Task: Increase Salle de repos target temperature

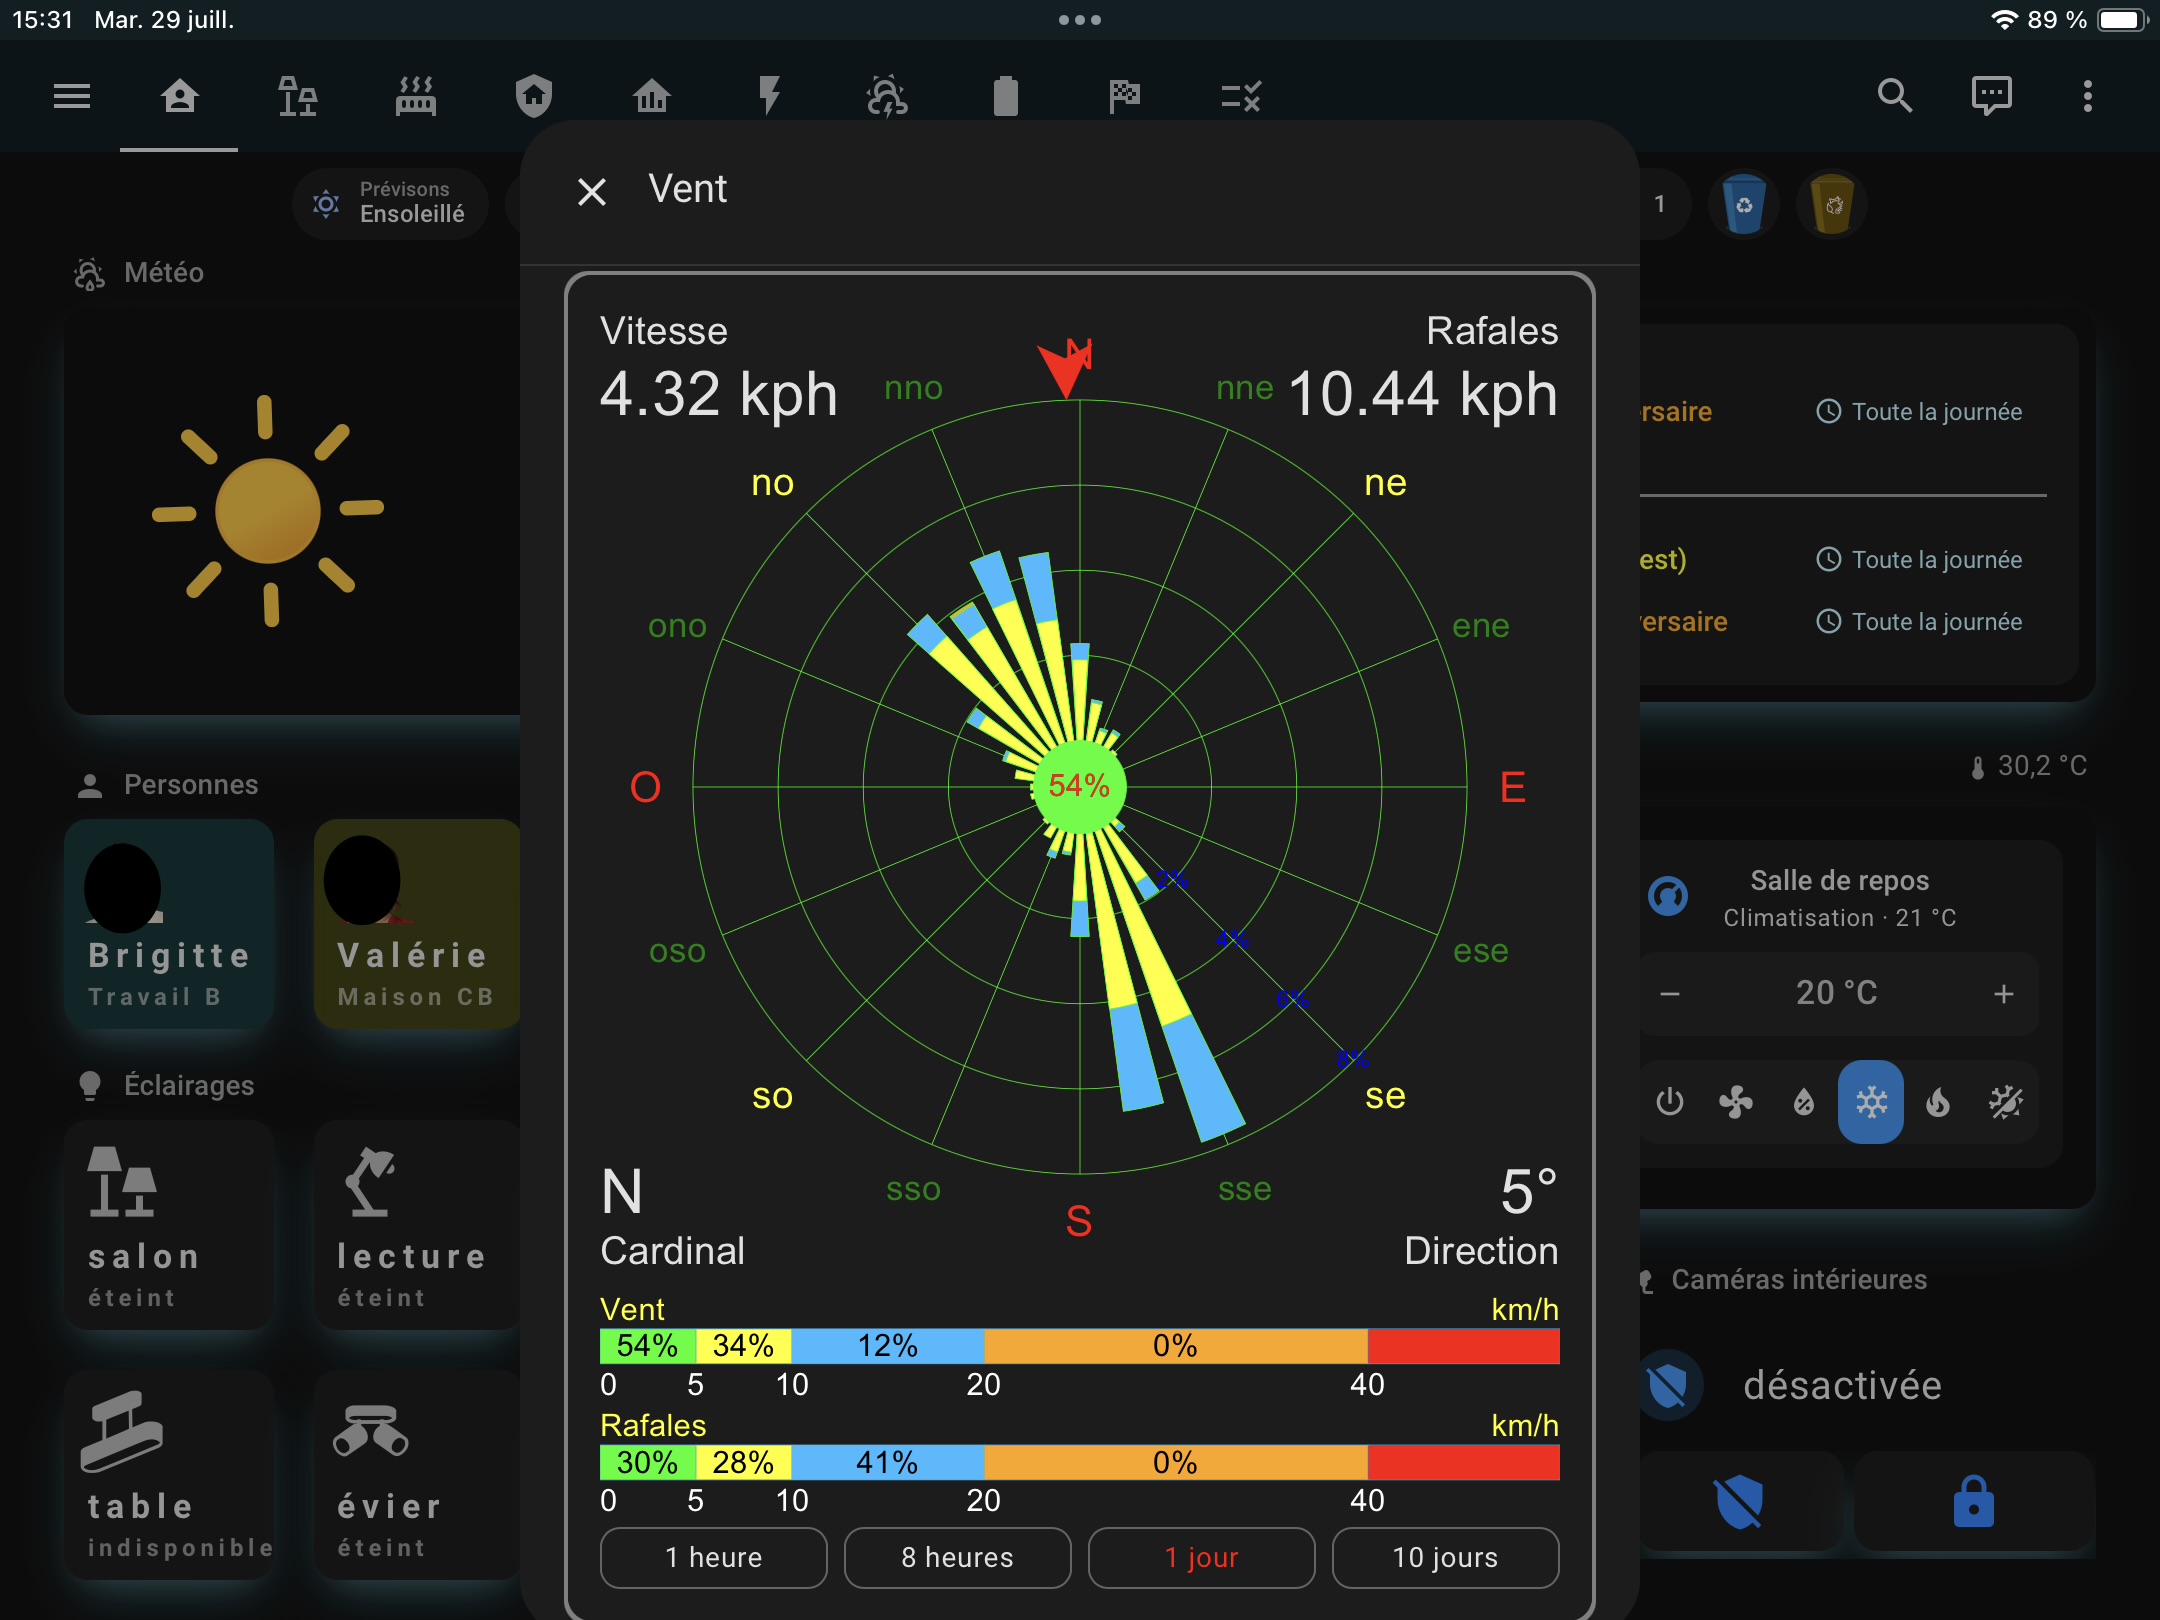Action: click(x=2003, y=993)
